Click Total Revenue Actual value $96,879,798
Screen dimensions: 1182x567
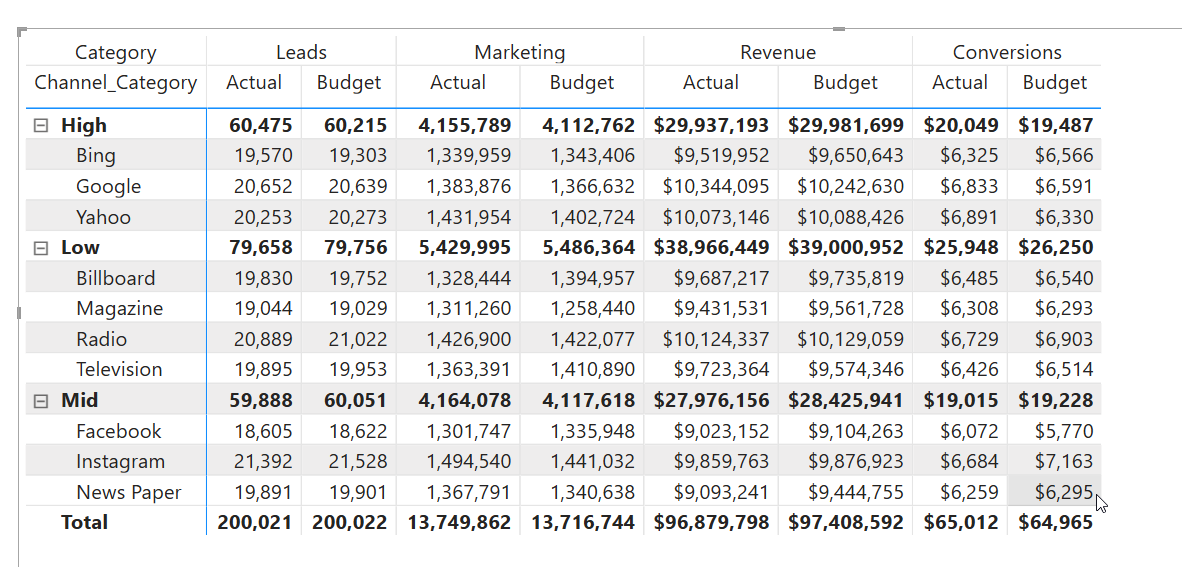point(711,523)
